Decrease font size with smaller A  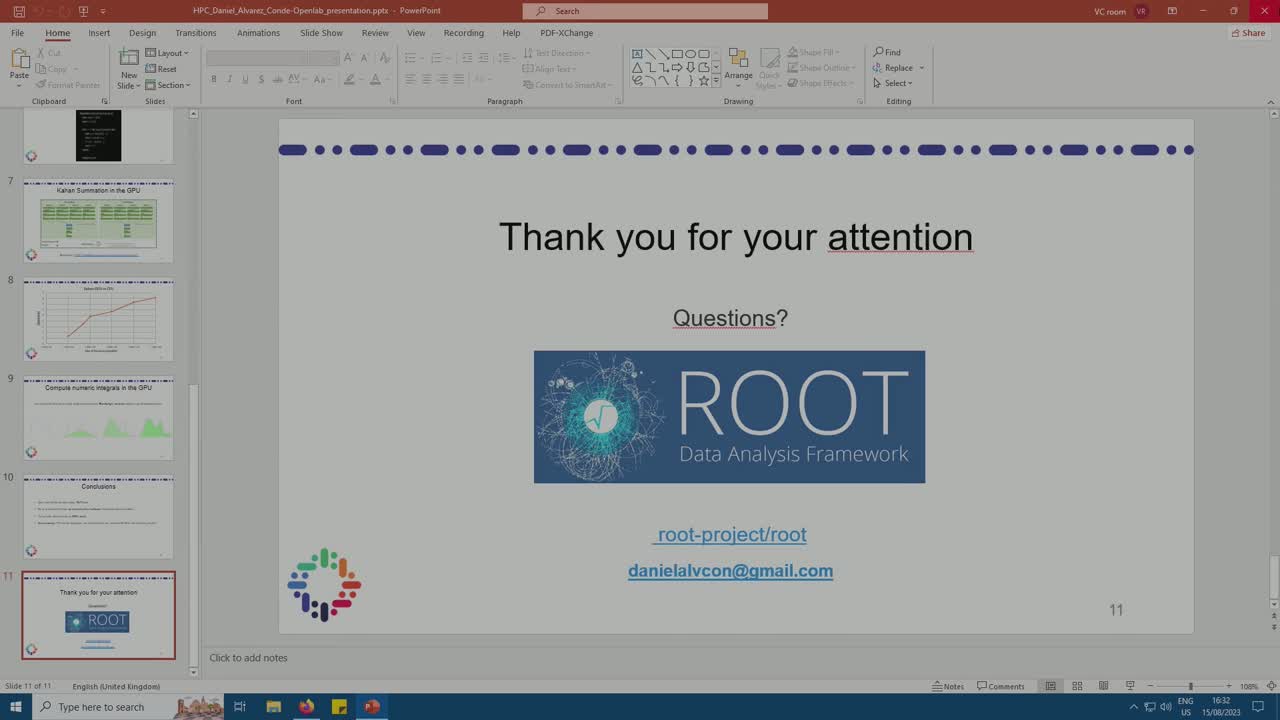pos(364,58)
